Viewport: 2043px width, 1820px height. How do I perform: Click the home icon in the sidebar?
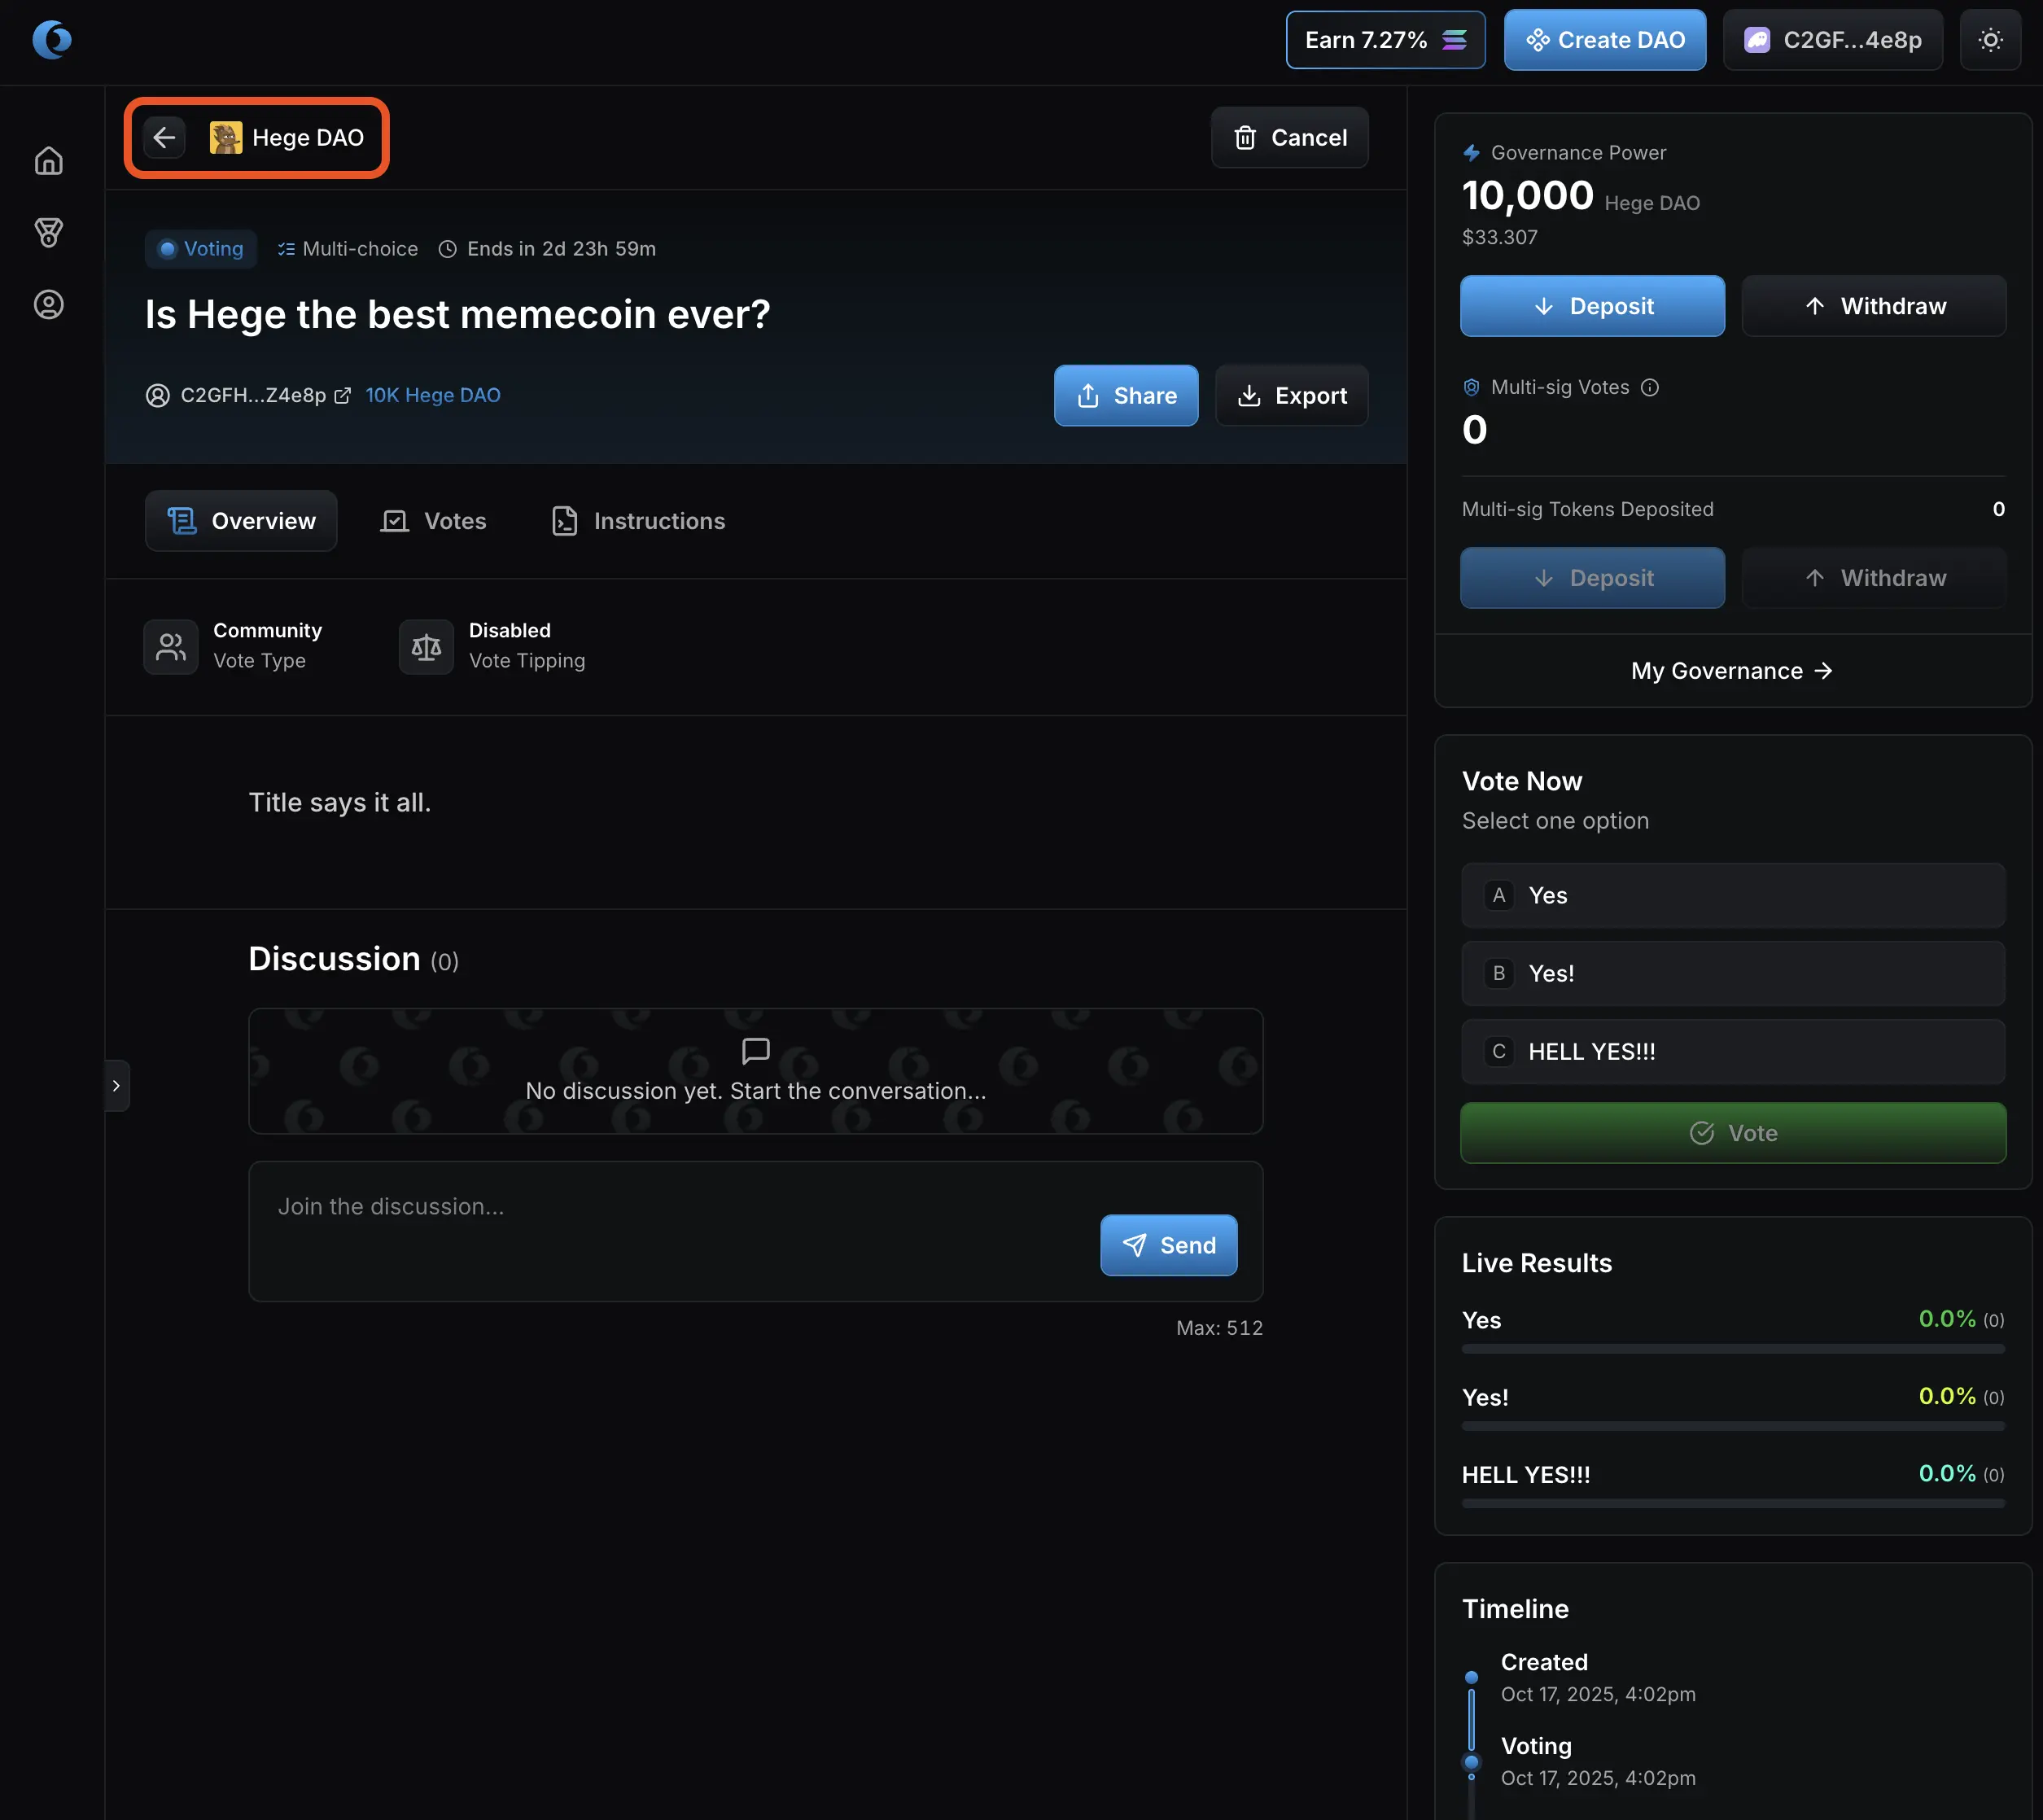[48, 161]
